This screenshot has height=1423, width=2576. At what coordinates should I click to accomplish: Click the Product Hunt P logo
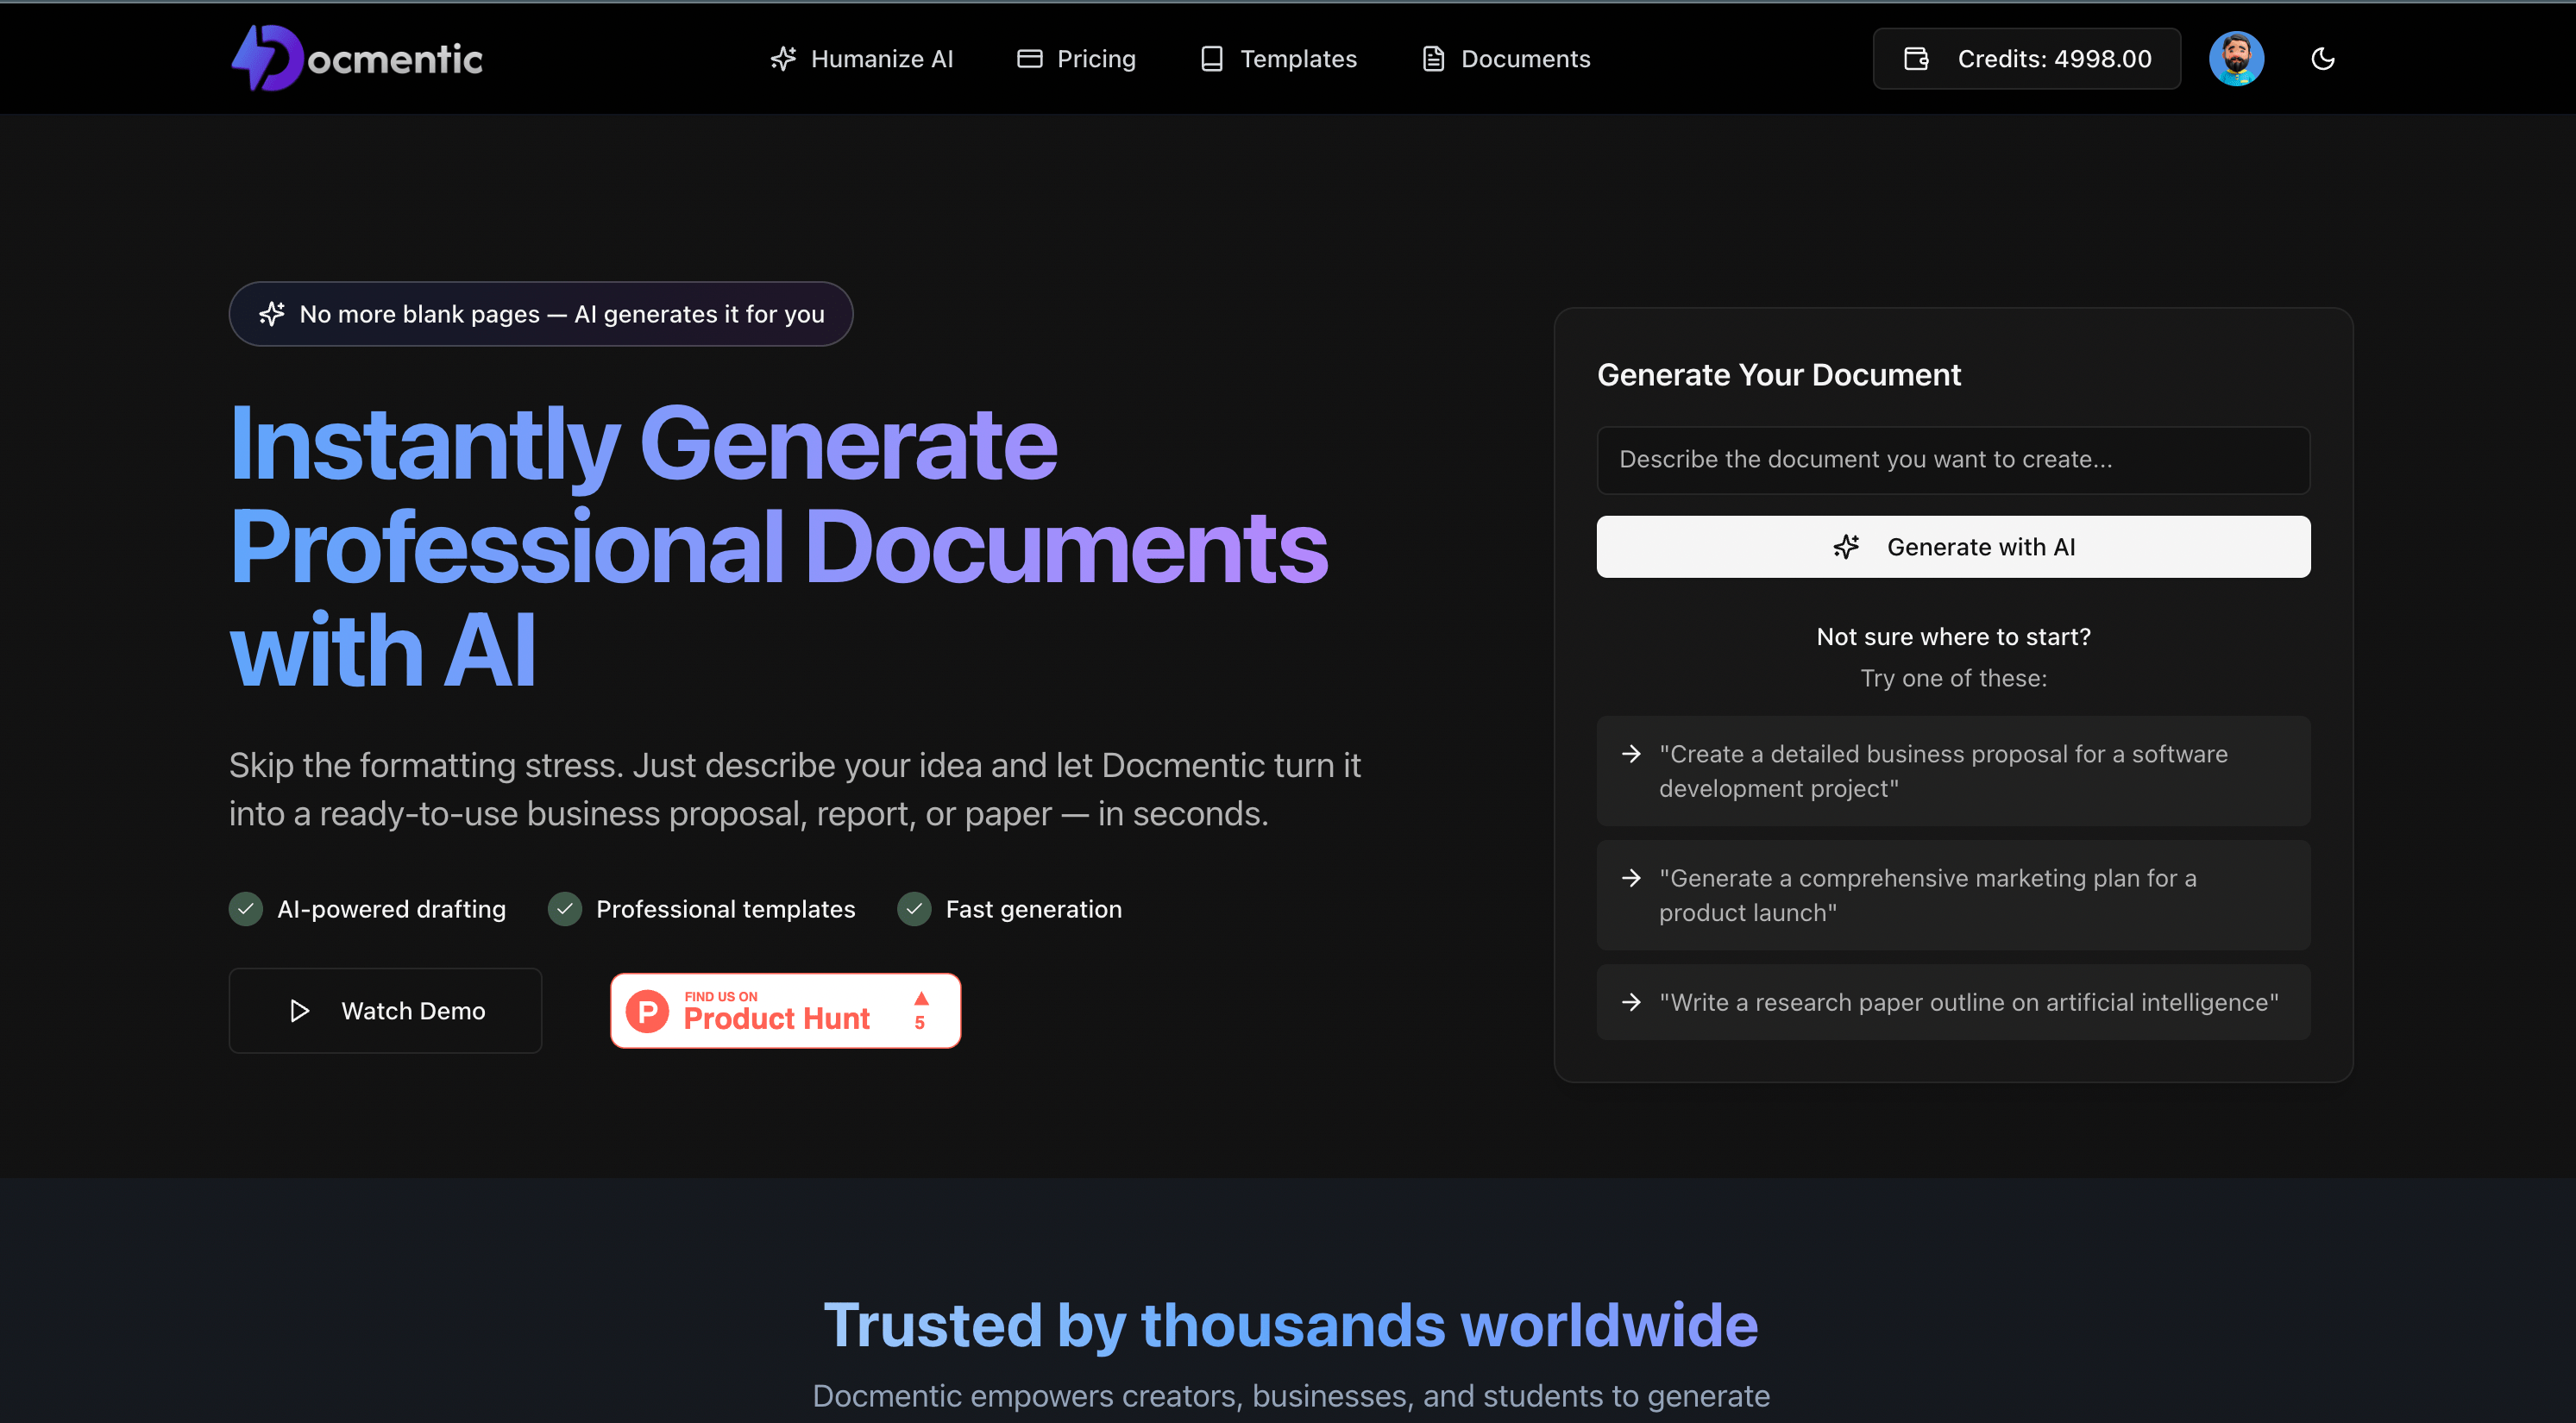(x=647, y=1011)
